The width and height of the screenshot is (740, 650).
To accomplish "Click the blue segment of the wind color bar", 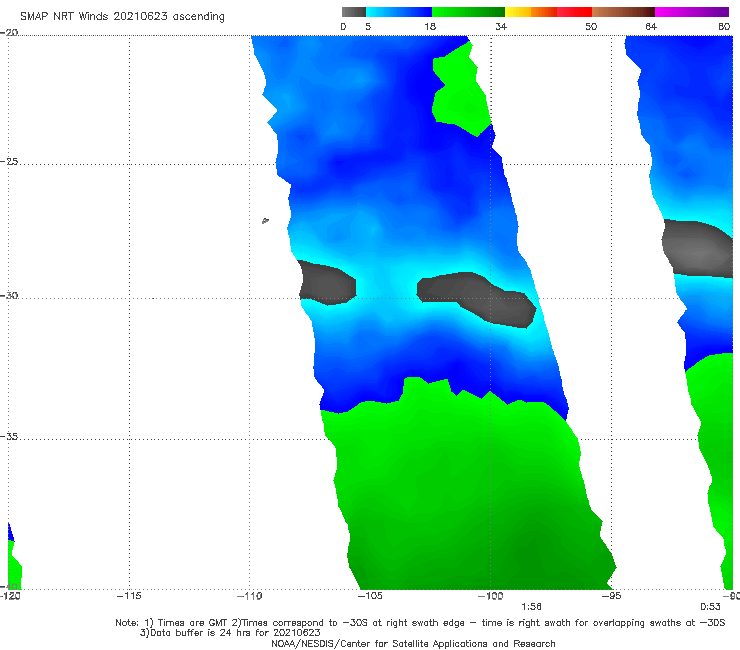I will (399, 12).
